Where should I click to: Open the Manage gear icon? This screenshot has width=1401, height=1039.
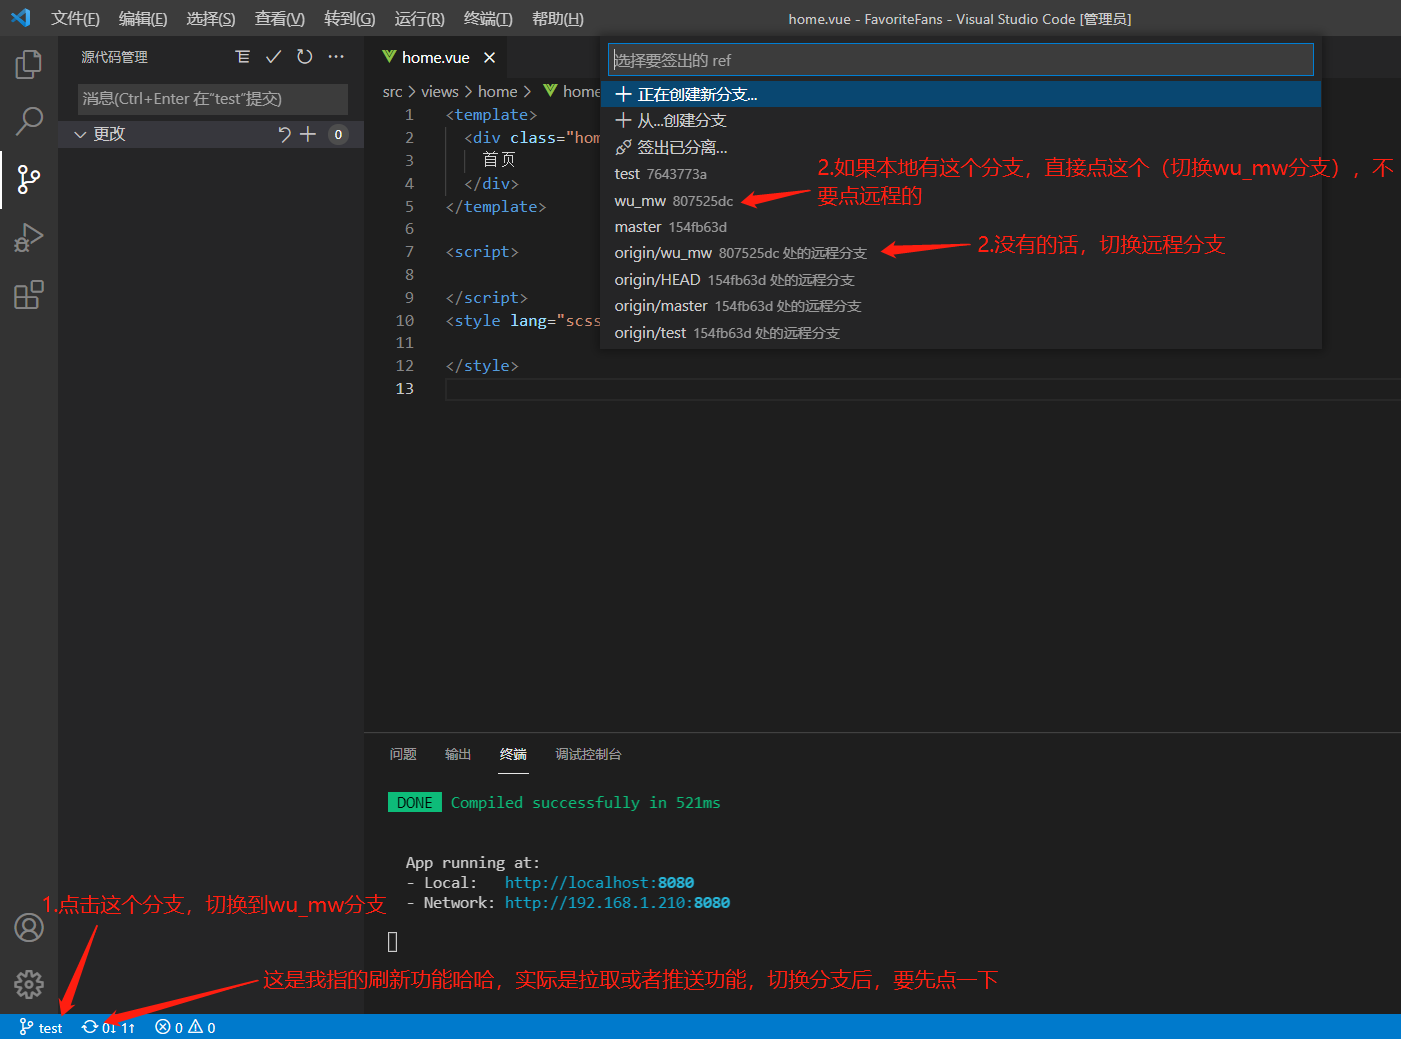[29, 985]
